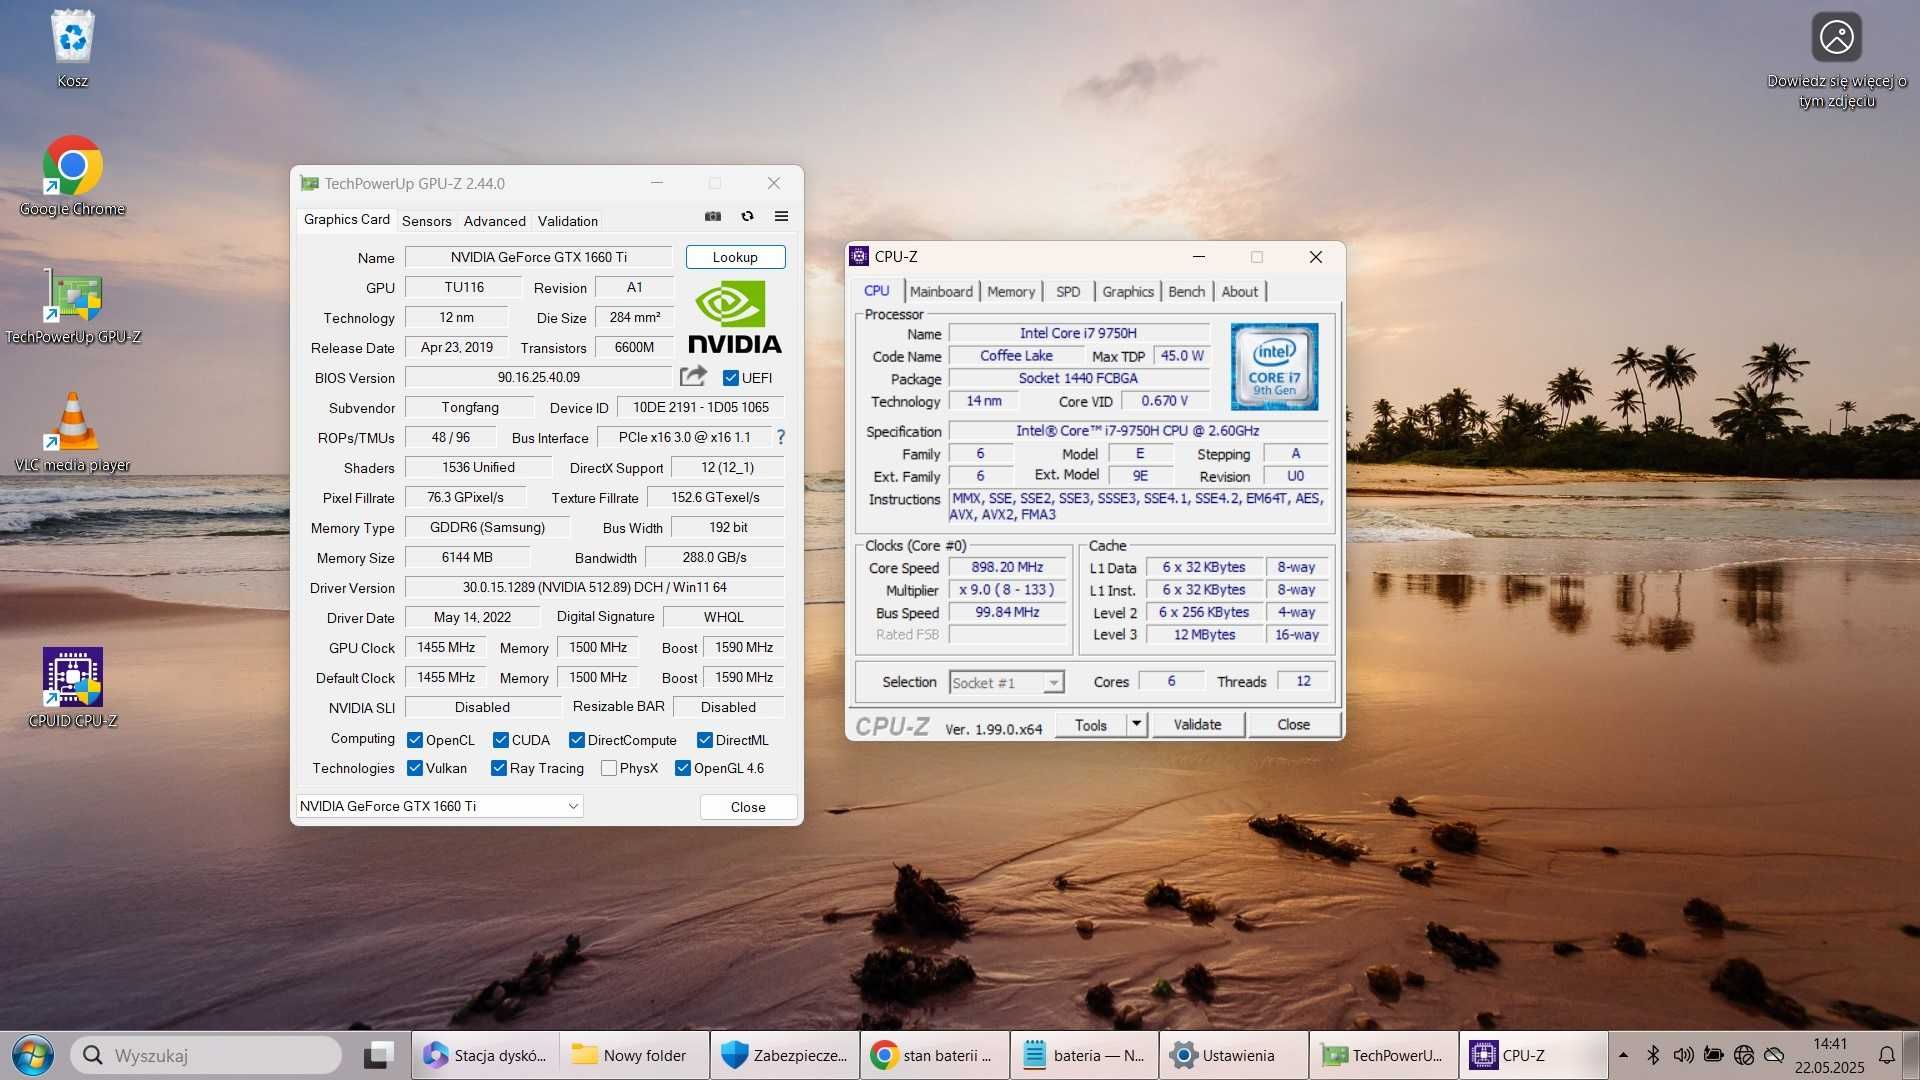1920x1080 pixels.
Task: Open the GPU-Z hamburger menu
Action: pos(781,216)
